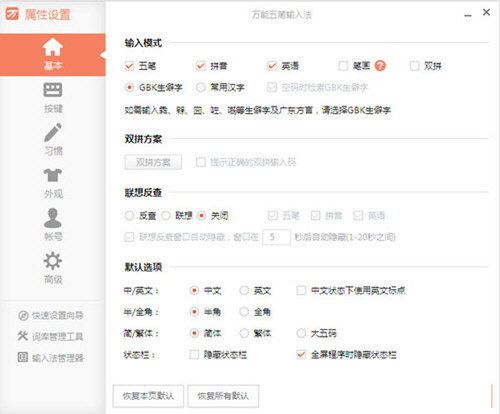Click the 联想反查 section heading
Screen dimensions: 500x414
tap(143, 192)
